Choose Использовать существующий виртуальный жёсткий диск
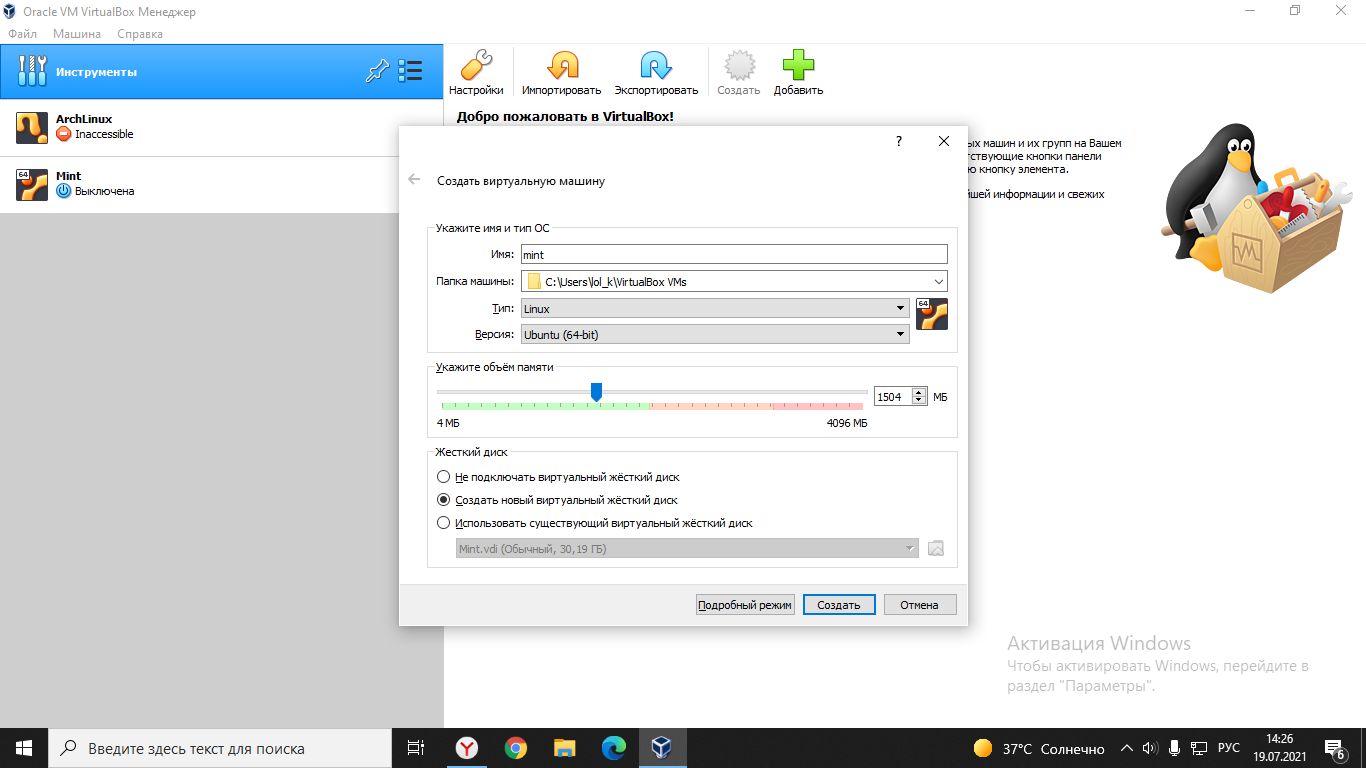Viewport: 1366px width, 768px height. (x=443, y=522)
